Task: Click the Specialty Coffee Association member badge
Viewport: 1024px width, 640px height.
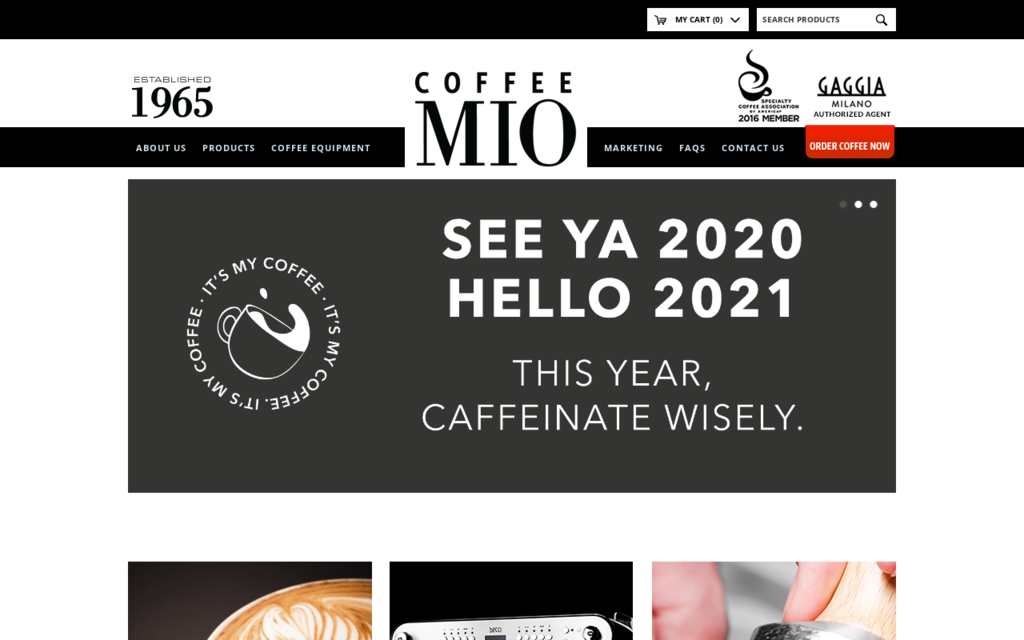Action: pyautogui.click(x=768, y=86)
